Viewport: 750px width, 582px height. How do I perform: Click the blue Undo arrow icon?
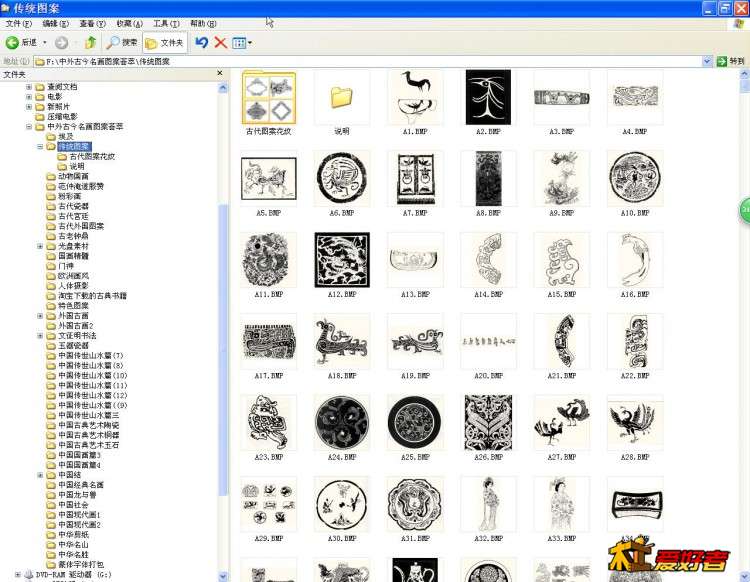coord(201,43)
